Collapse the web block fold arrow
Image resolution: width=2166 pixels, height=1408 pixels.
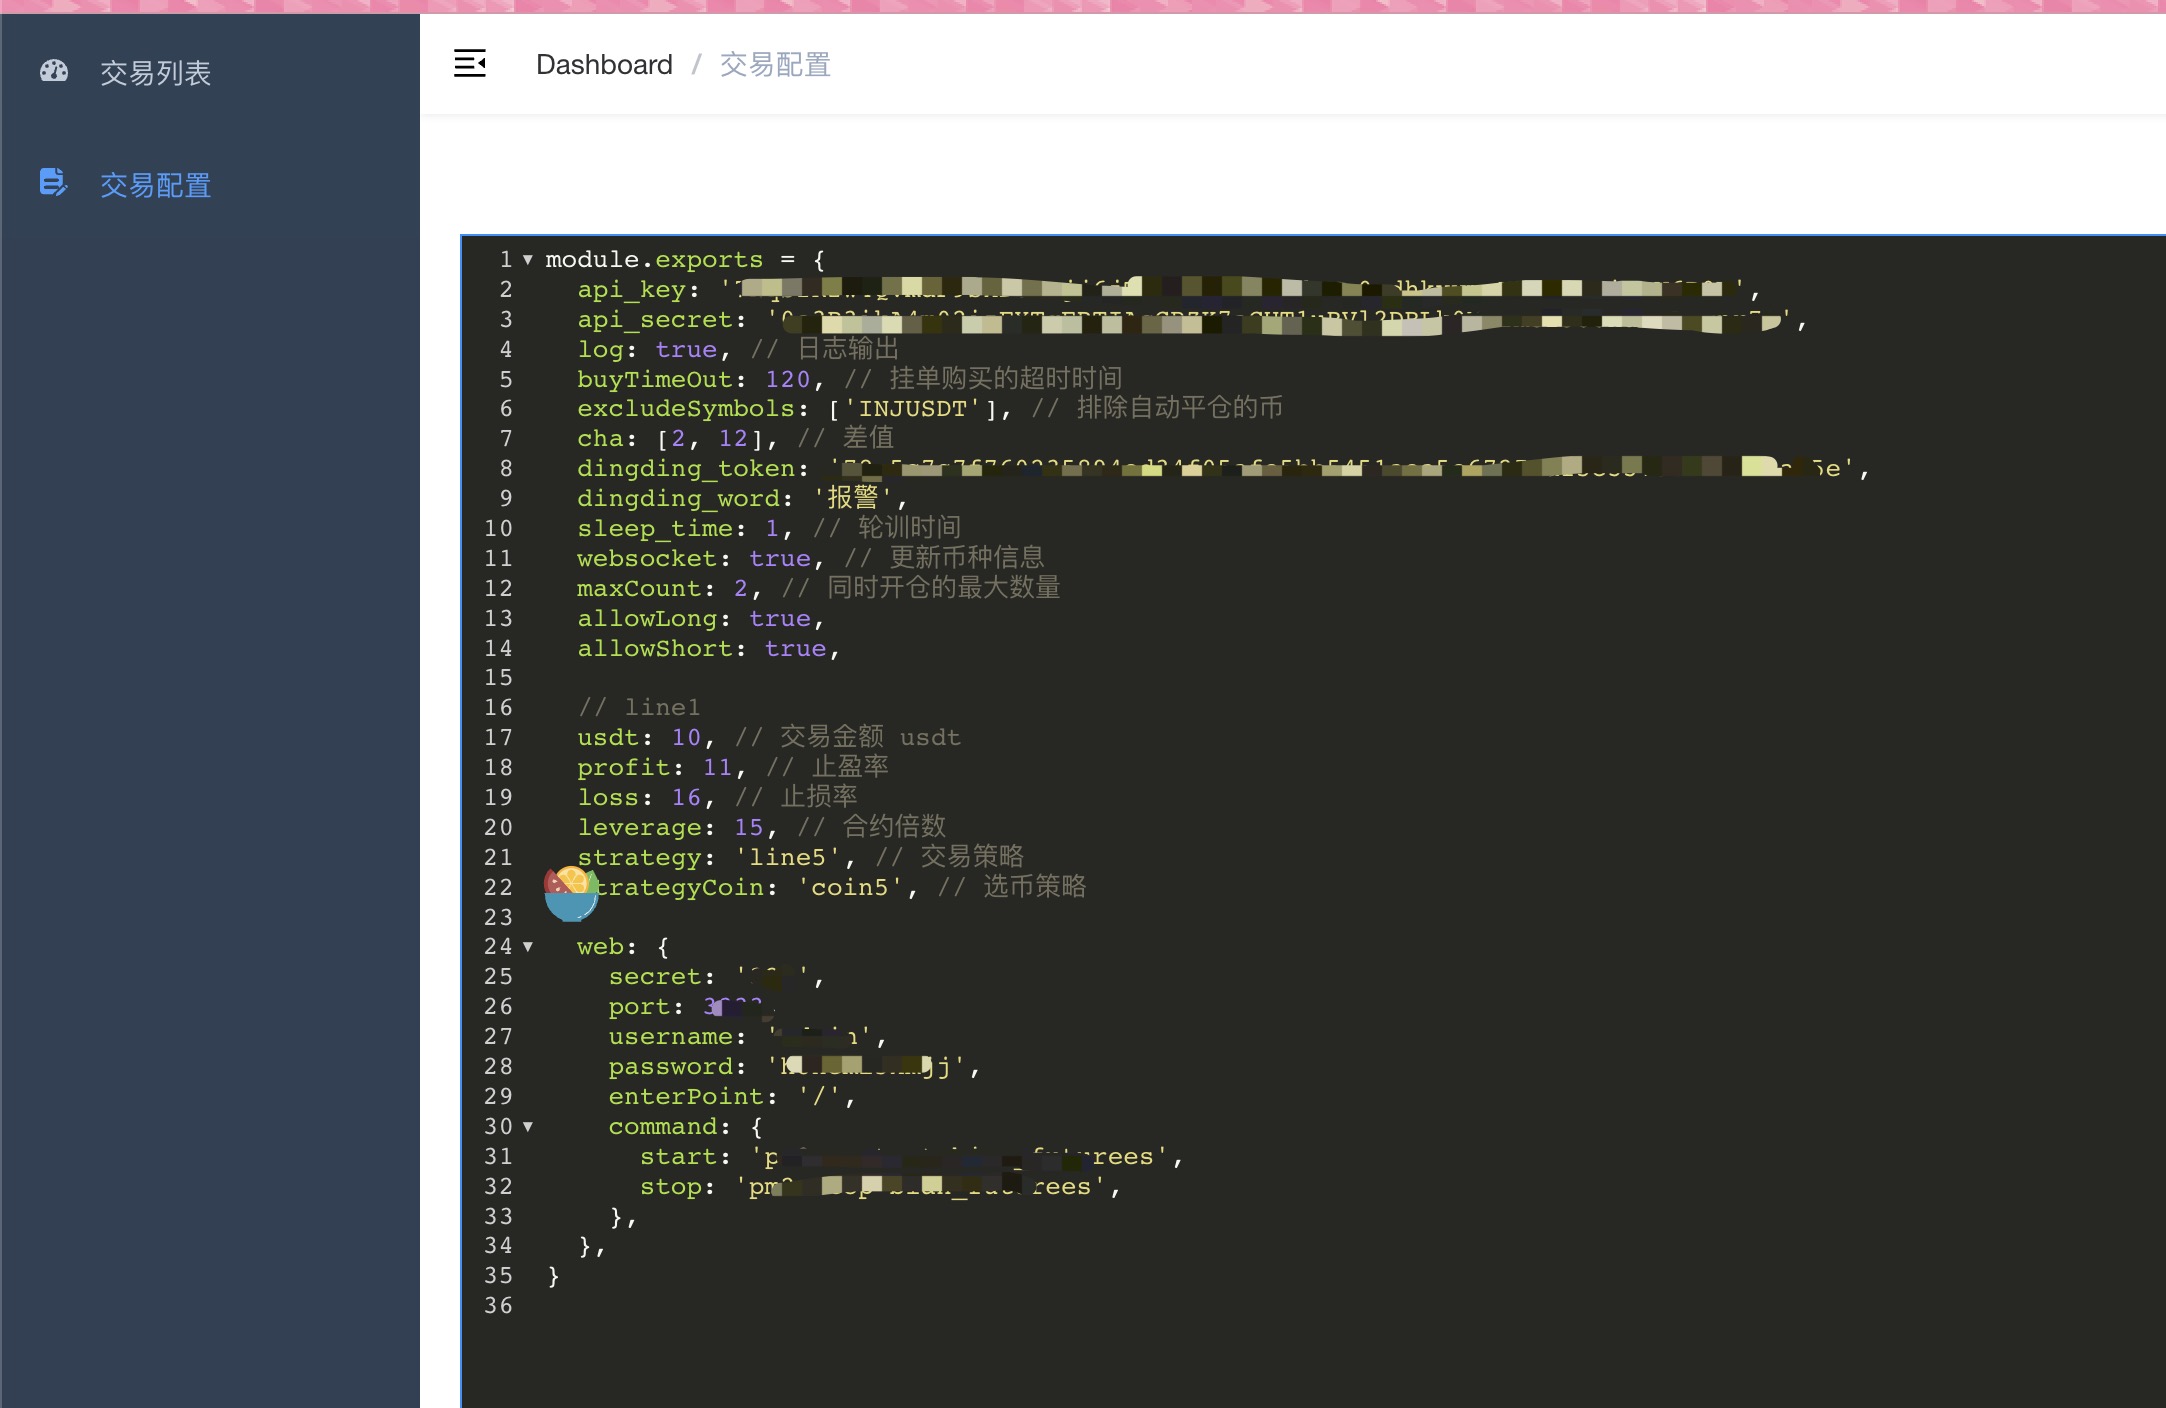(x=528, y=947)
